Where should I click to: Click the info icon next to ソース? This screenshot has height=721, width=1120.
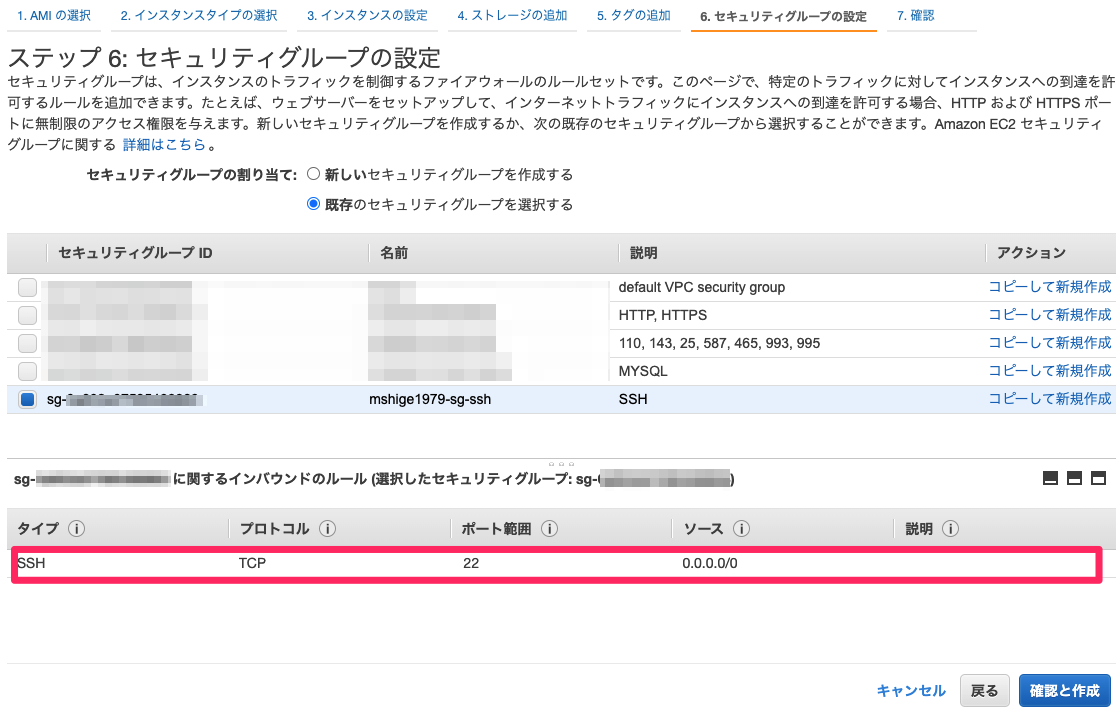click(742, 529)
